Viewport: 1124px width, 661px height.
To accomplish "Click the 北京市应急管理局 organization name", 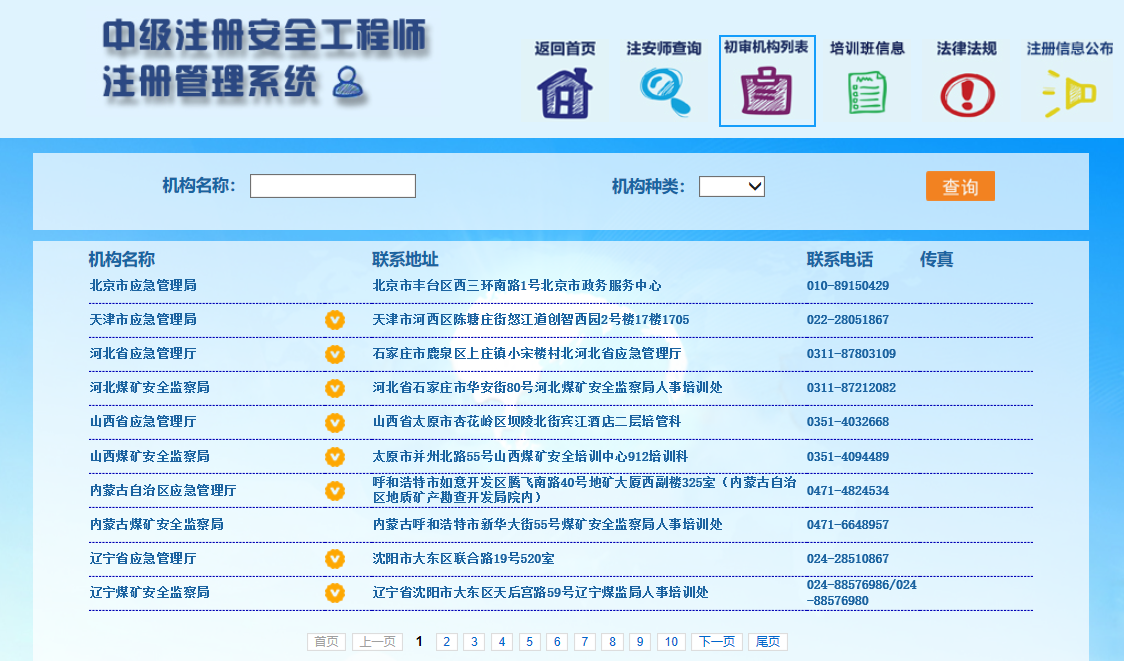I will [x=143, y=286].
